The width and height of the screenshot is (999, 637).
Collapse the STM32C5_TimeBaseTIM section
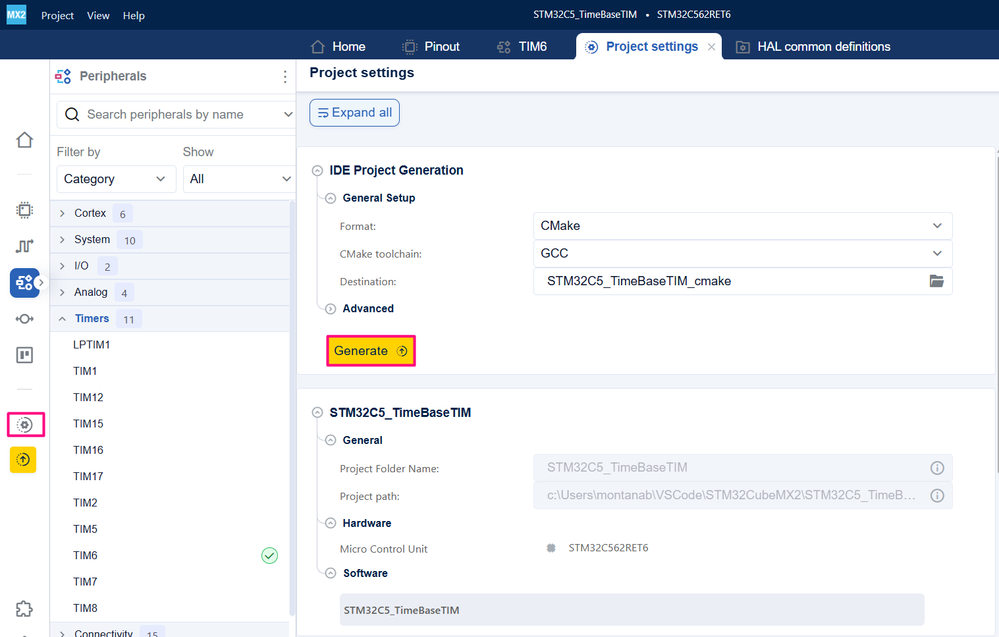(x=317, y=413)
